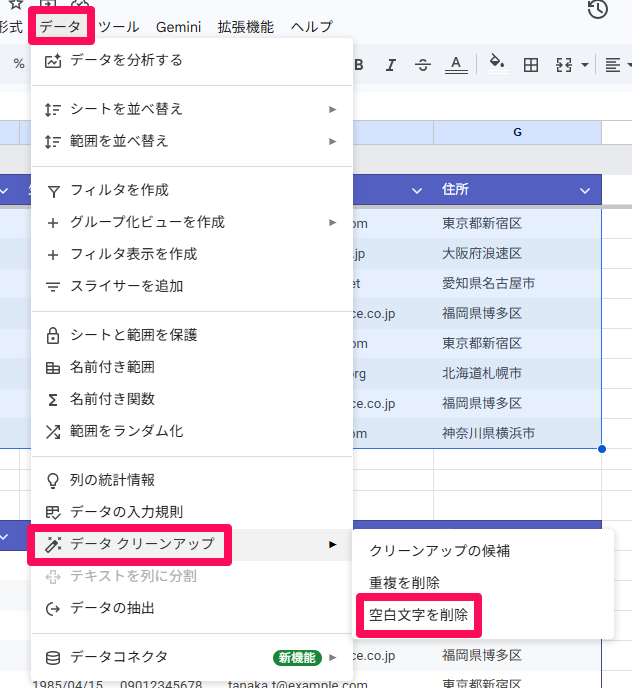Image resolution: width=632 pixels, height=688 pixels.
Task: Open the Gemini menu
Action: [178, 27]
